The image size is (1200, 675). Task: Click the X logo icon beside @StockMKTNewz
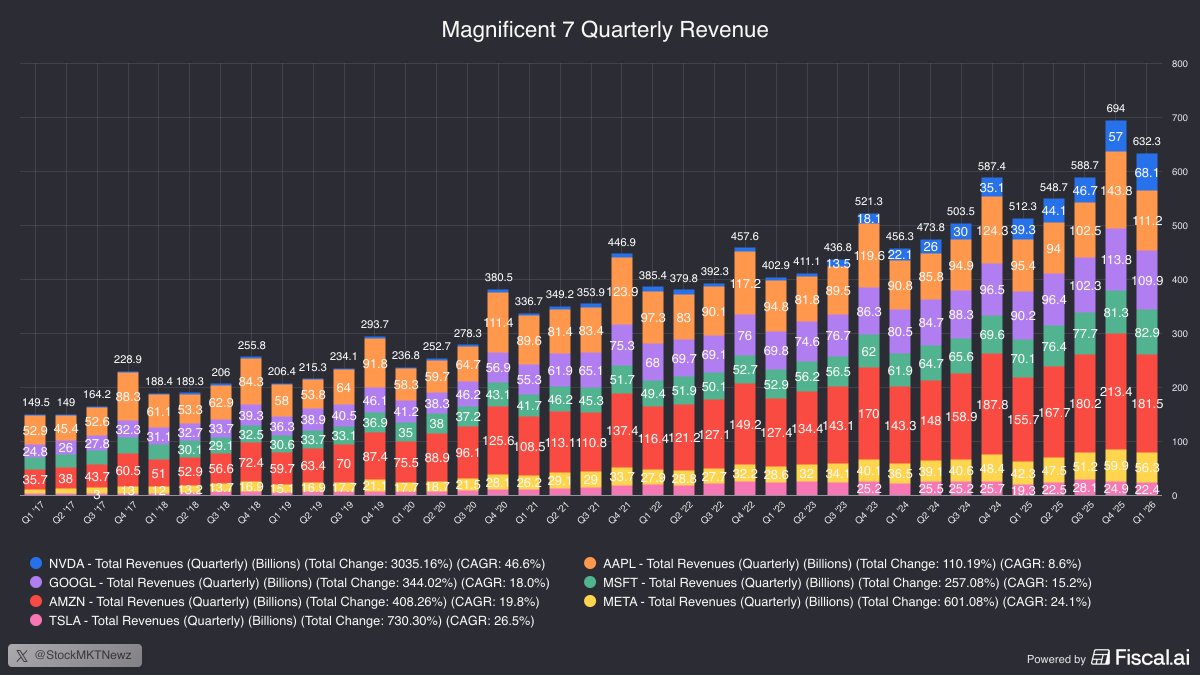pos(24,656)
